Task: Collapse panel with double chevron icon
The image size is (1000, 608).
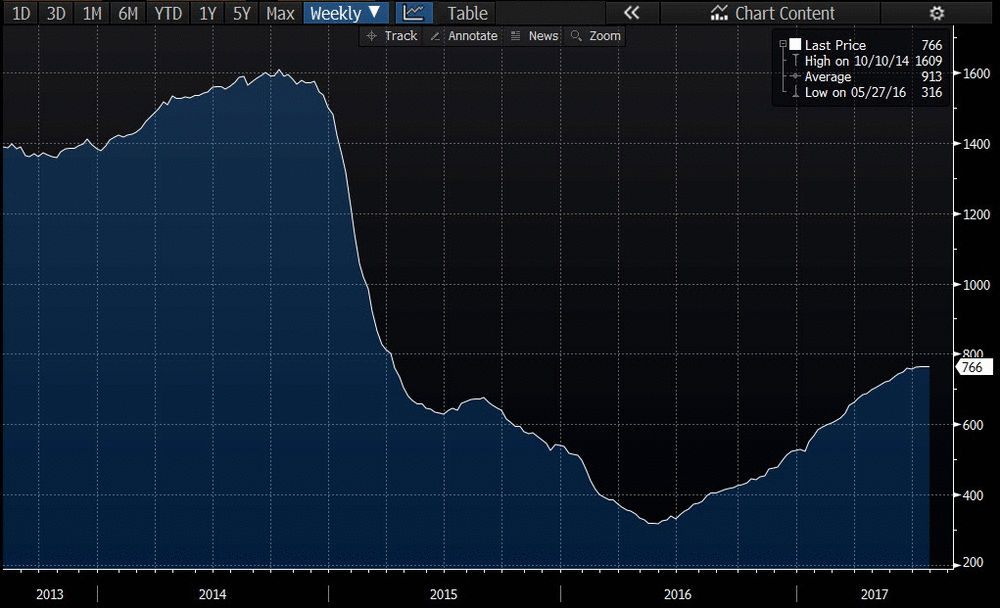Action: 631,13
